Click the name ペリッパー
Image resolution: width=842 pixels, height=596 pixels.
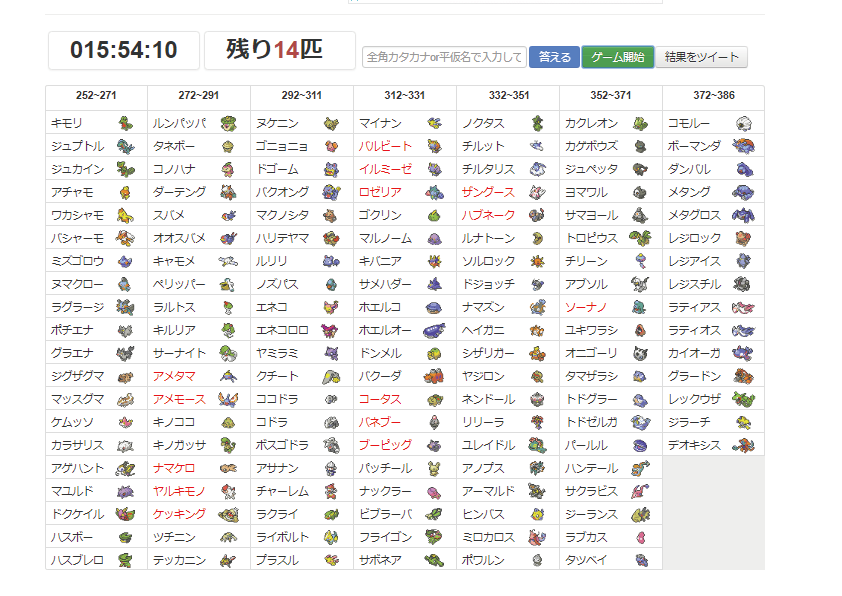click(x=179, y=284)
